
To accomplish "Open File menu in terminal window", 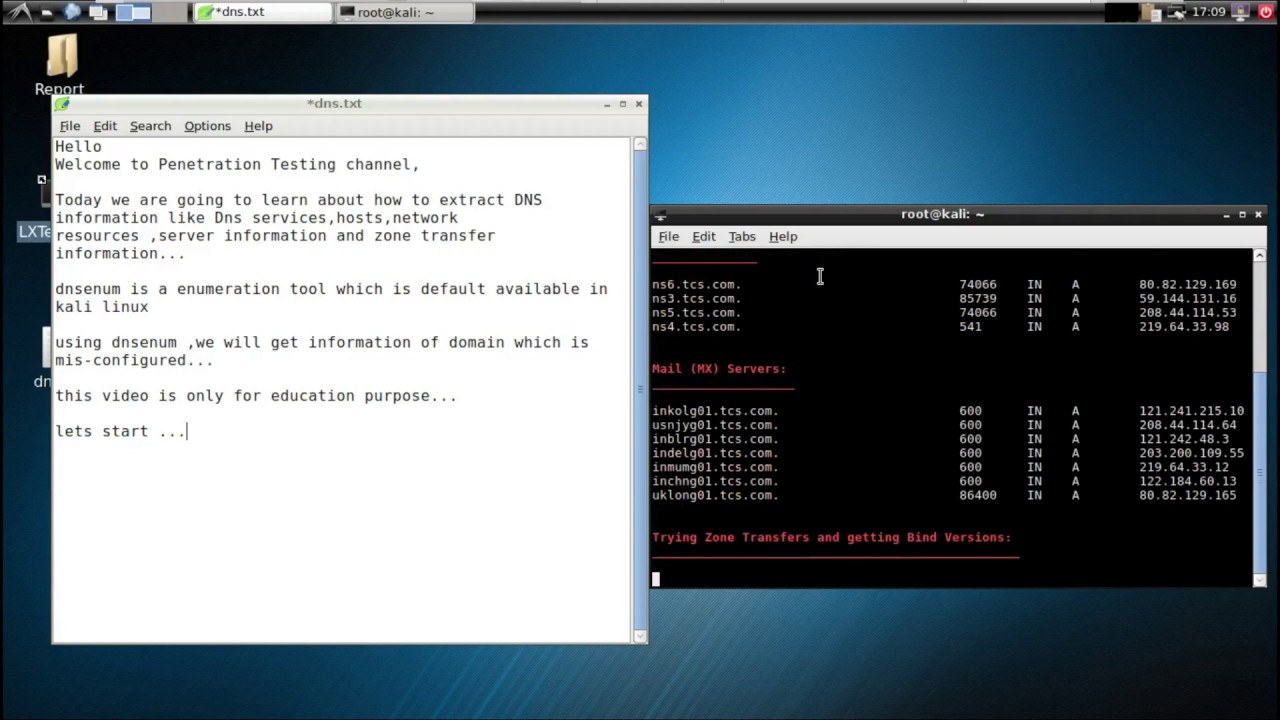I will click(668, 237).
